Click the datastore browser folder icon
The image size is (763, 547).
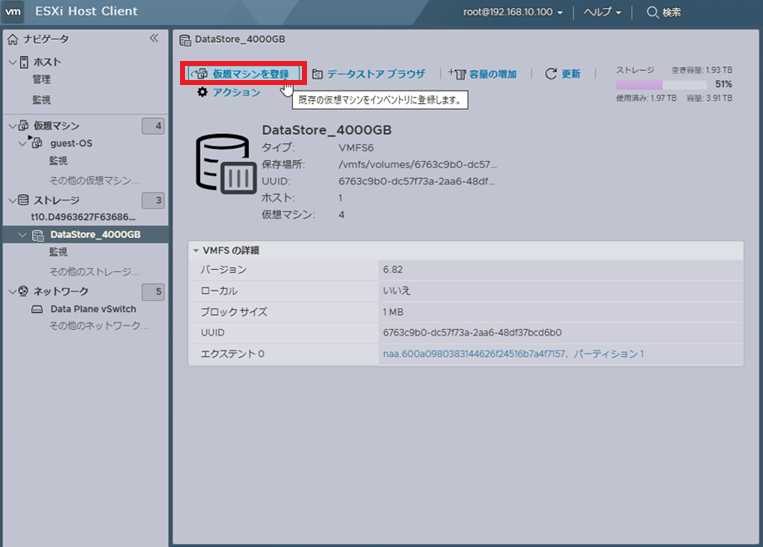[317, 74]
